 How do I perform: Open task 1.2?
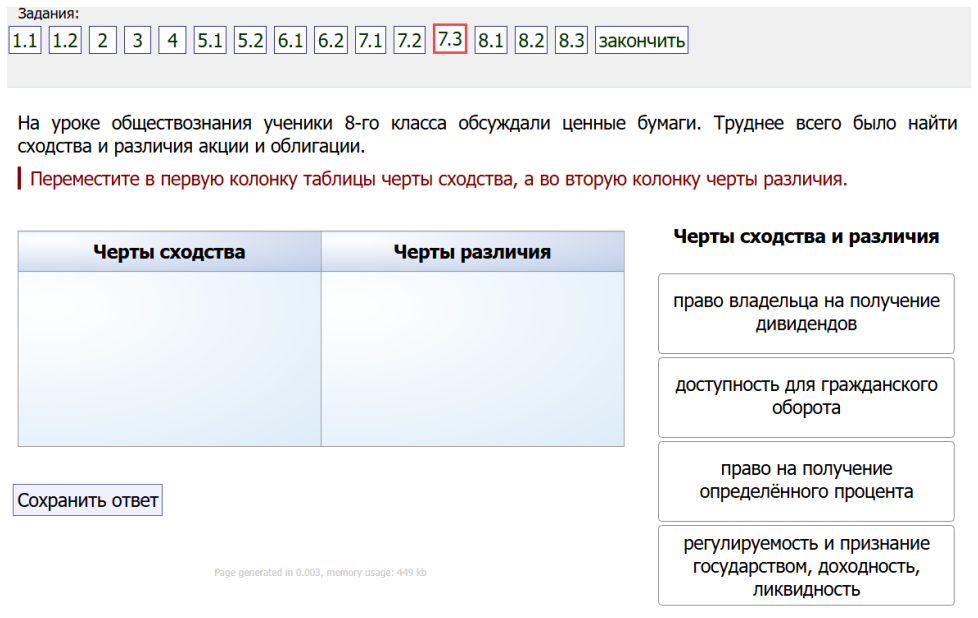[x=65, y=41]
